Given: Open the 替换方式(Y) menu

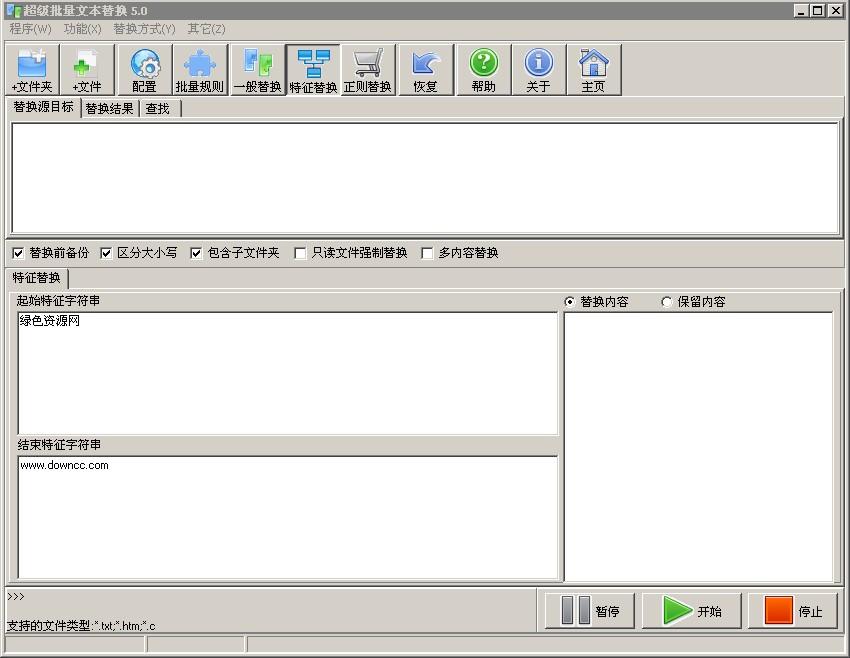Looking at the screenshot, I should pyautogui.click(x=144, y=29).
